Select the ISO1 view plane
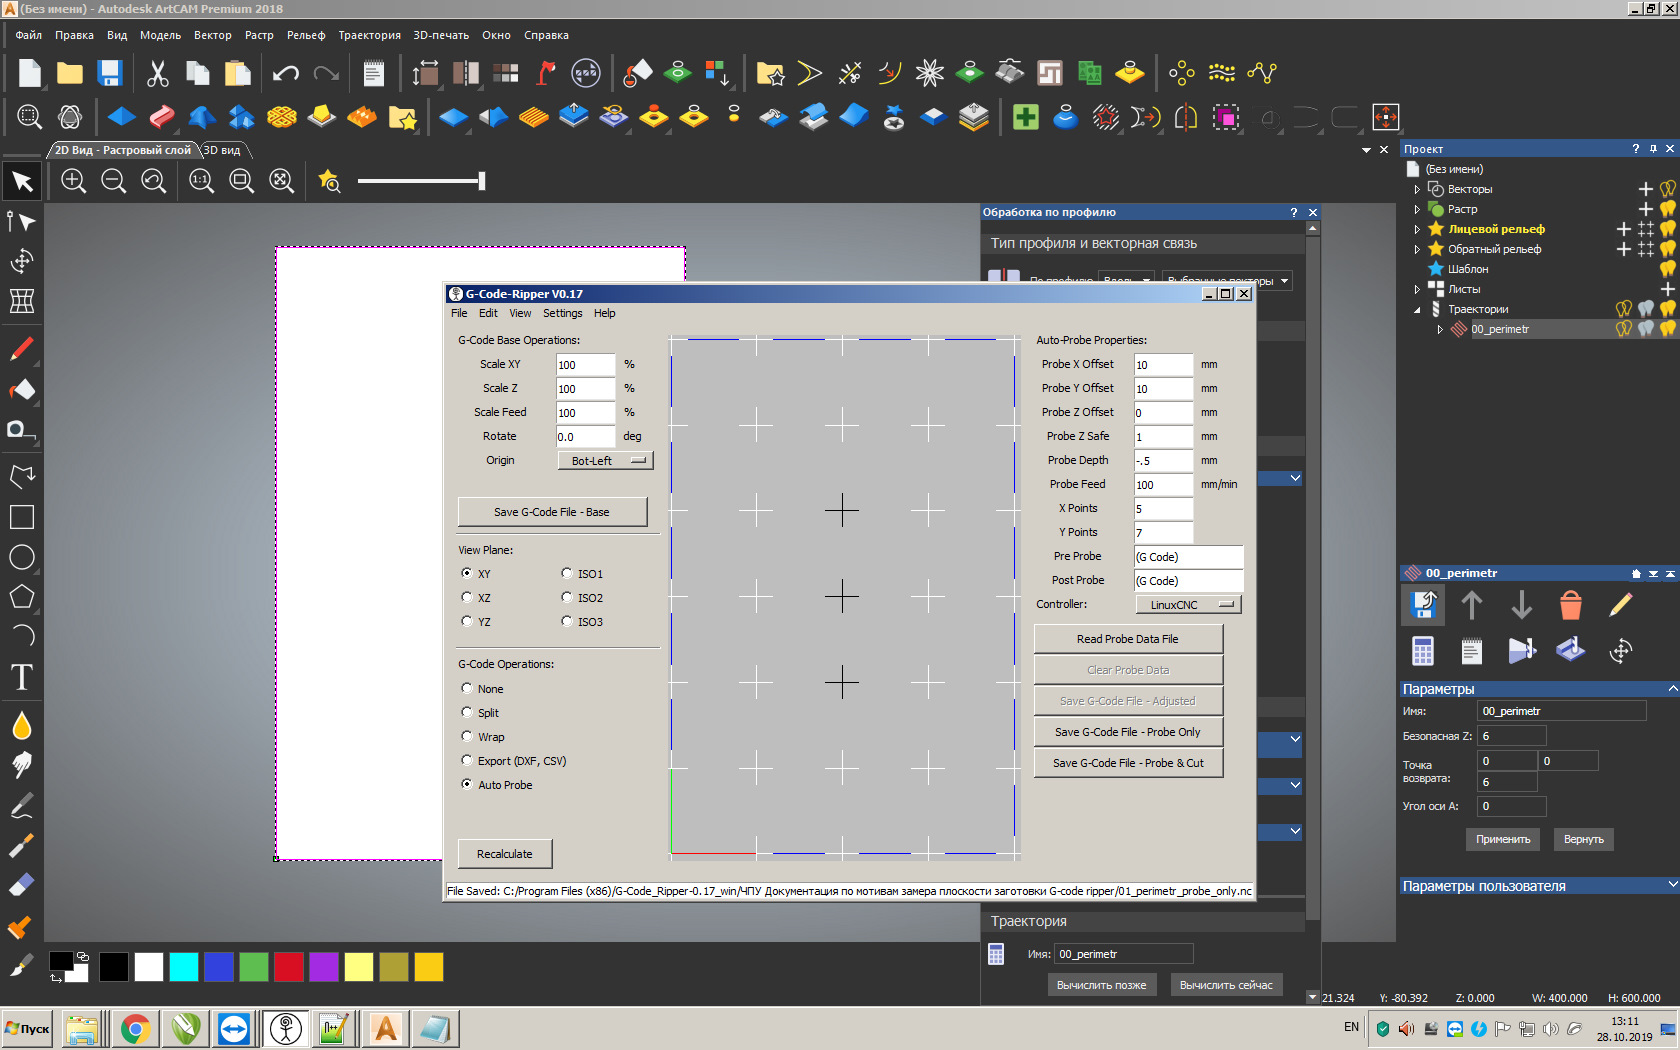 (x=567, y=573)
